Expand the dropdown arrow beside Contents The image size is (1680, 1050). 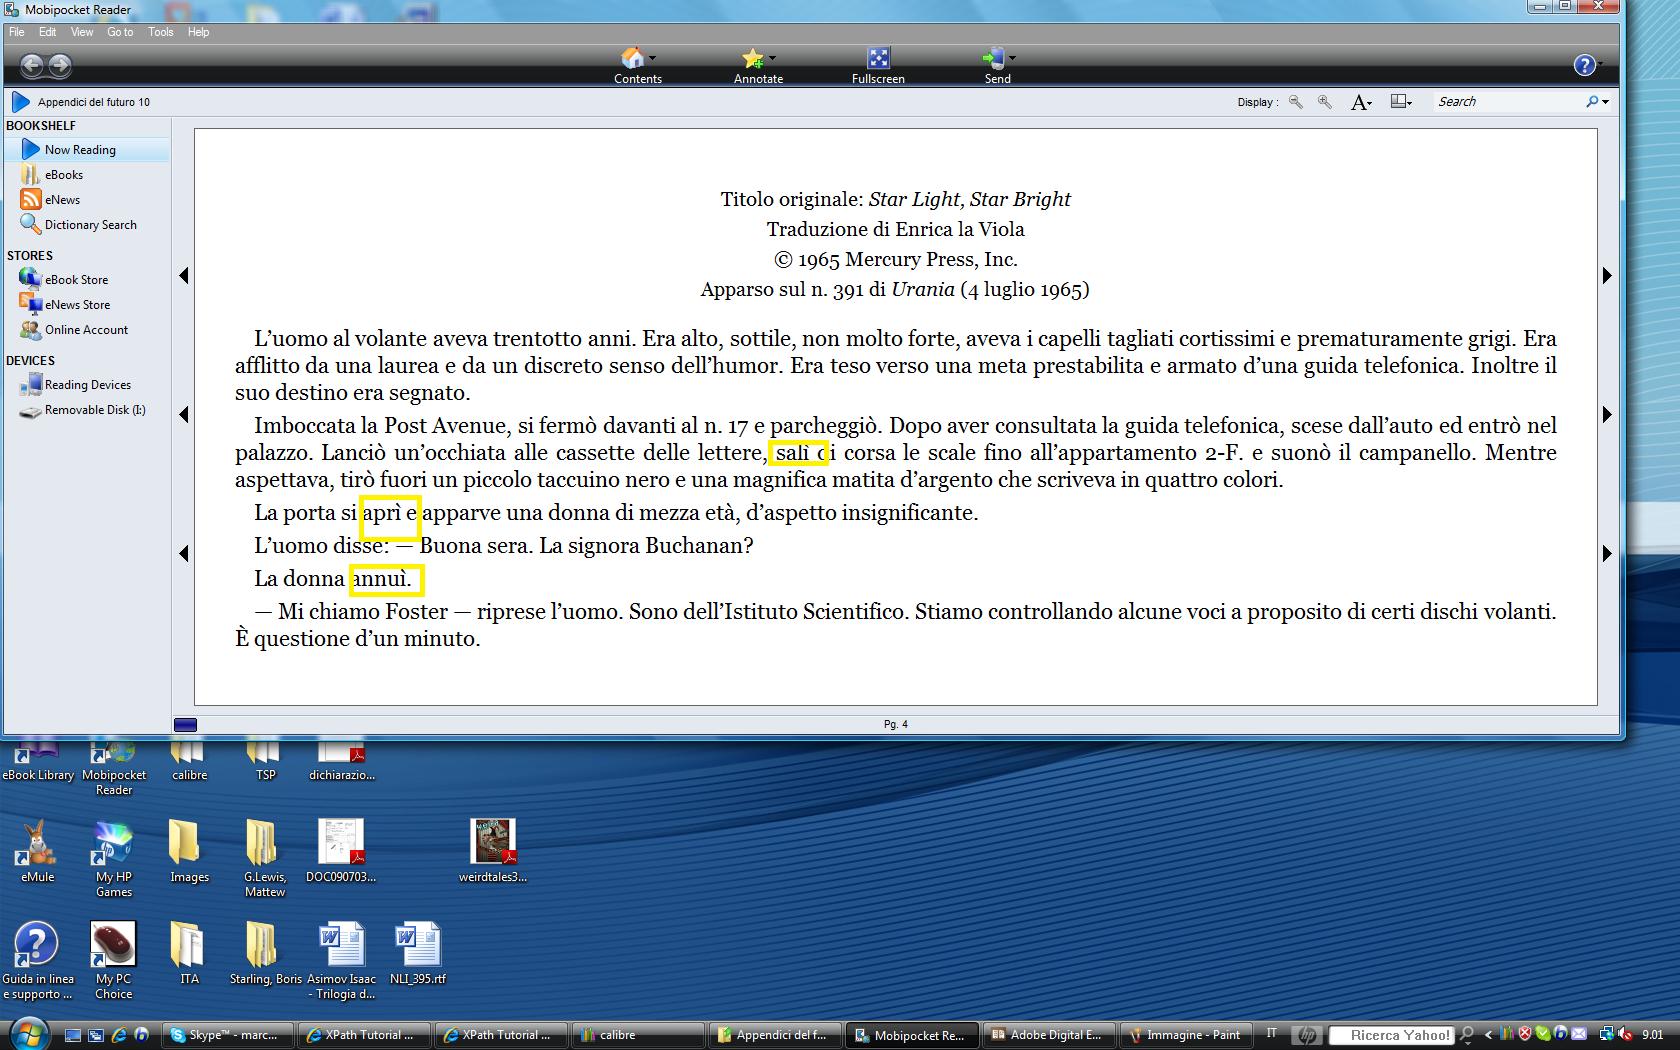(653, 58)
